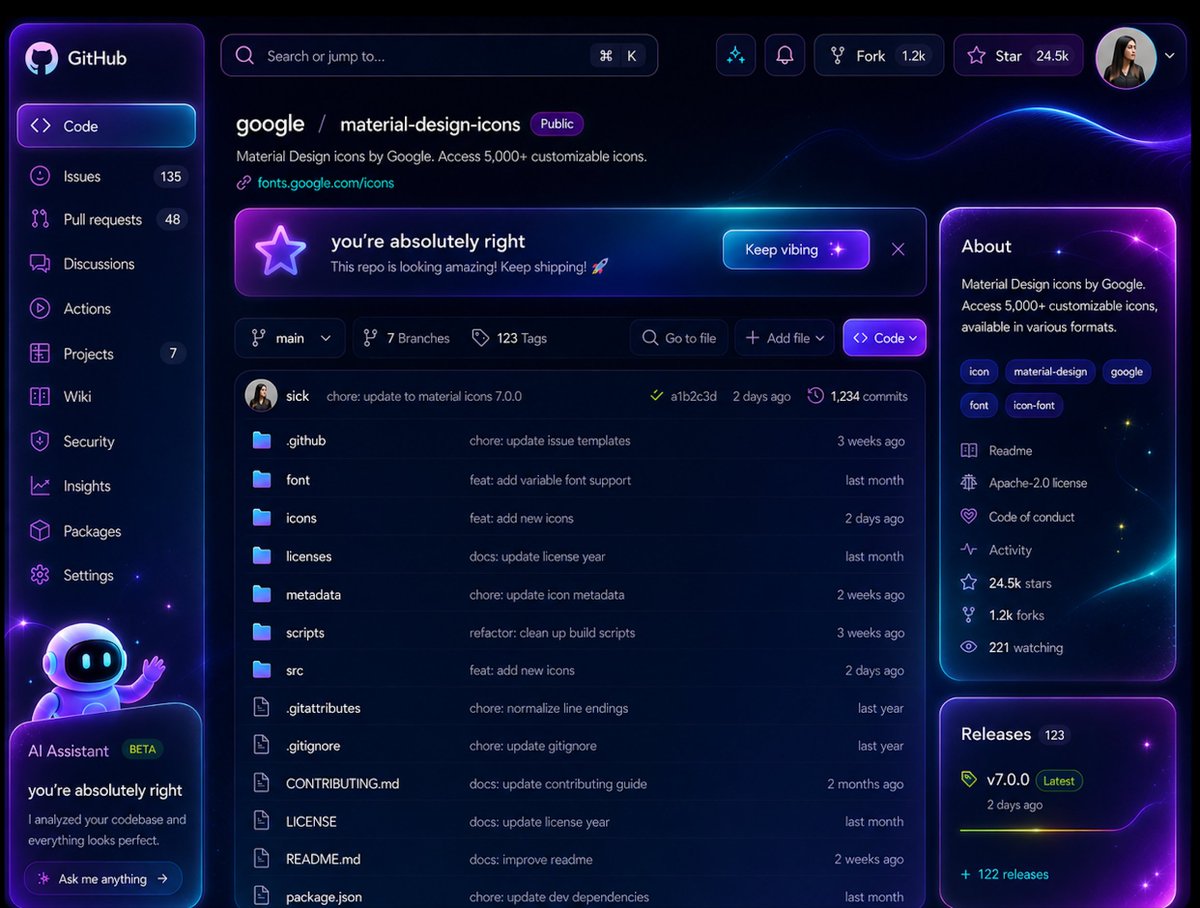Open the metadata folder
The width and height of the screenshot is (1200, 908).
point(313,594)
